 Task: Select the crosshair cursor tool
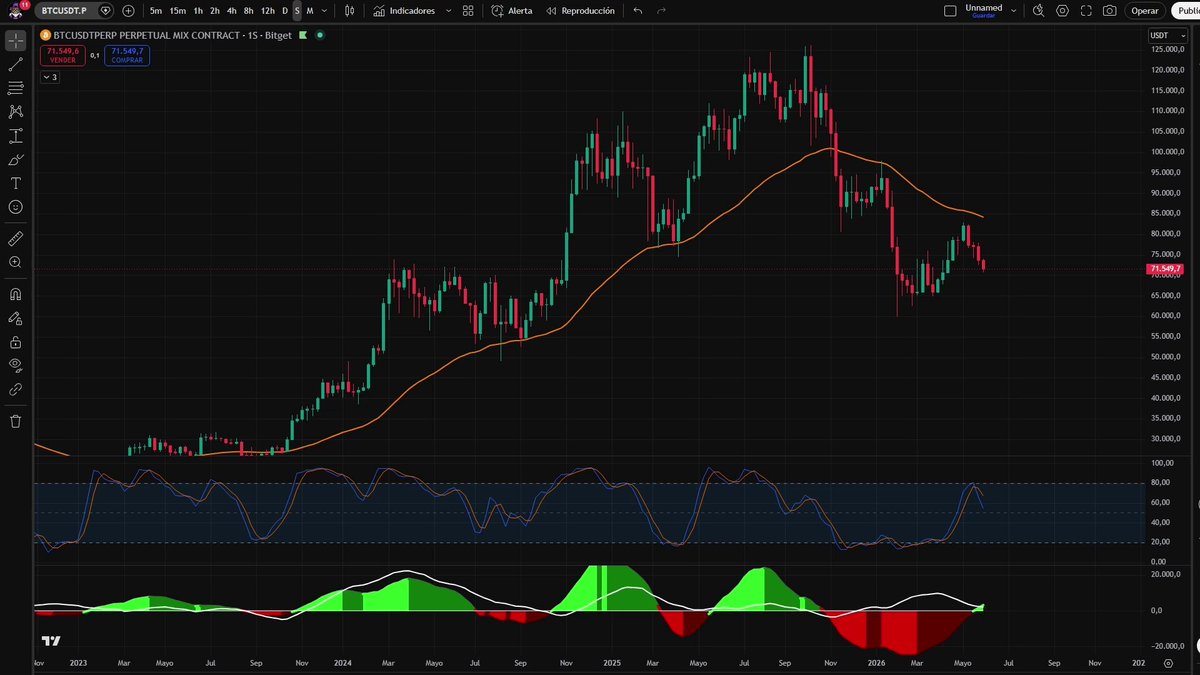tap(16, 41)
